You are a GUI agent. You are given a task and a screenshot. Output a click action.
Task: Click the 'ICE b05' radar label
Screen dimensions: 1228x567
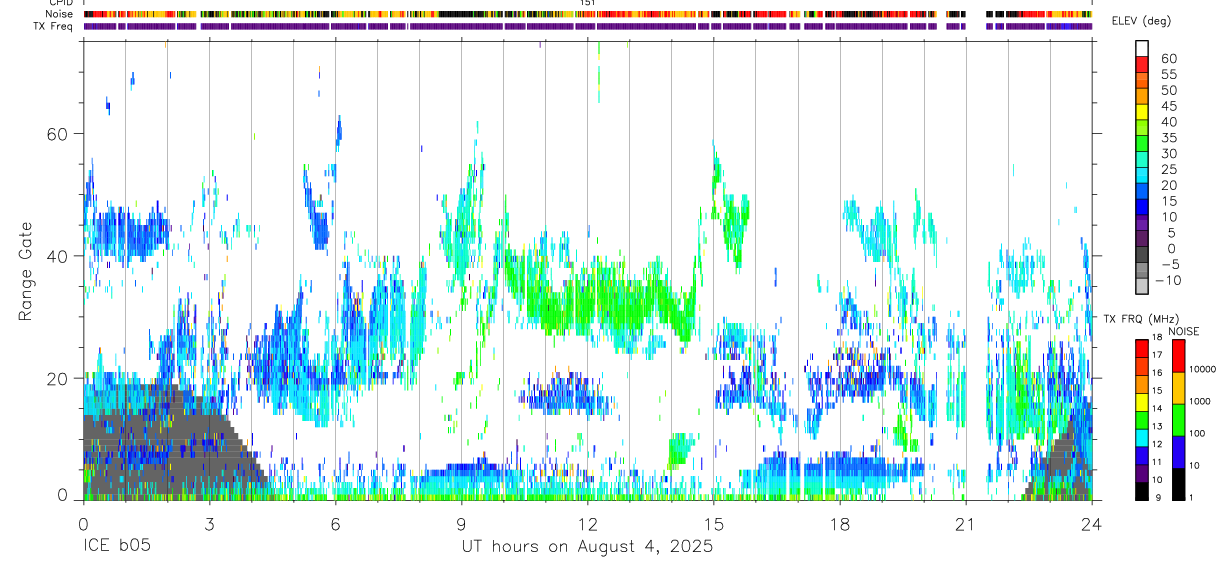click(115, 546)
